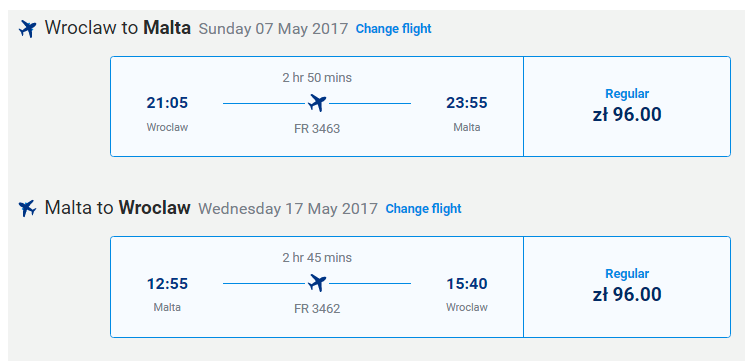Click the departing plane icon beside Wroclaw to Malta
The height and width of the screenshot is (364, 753).
[27, 29]
